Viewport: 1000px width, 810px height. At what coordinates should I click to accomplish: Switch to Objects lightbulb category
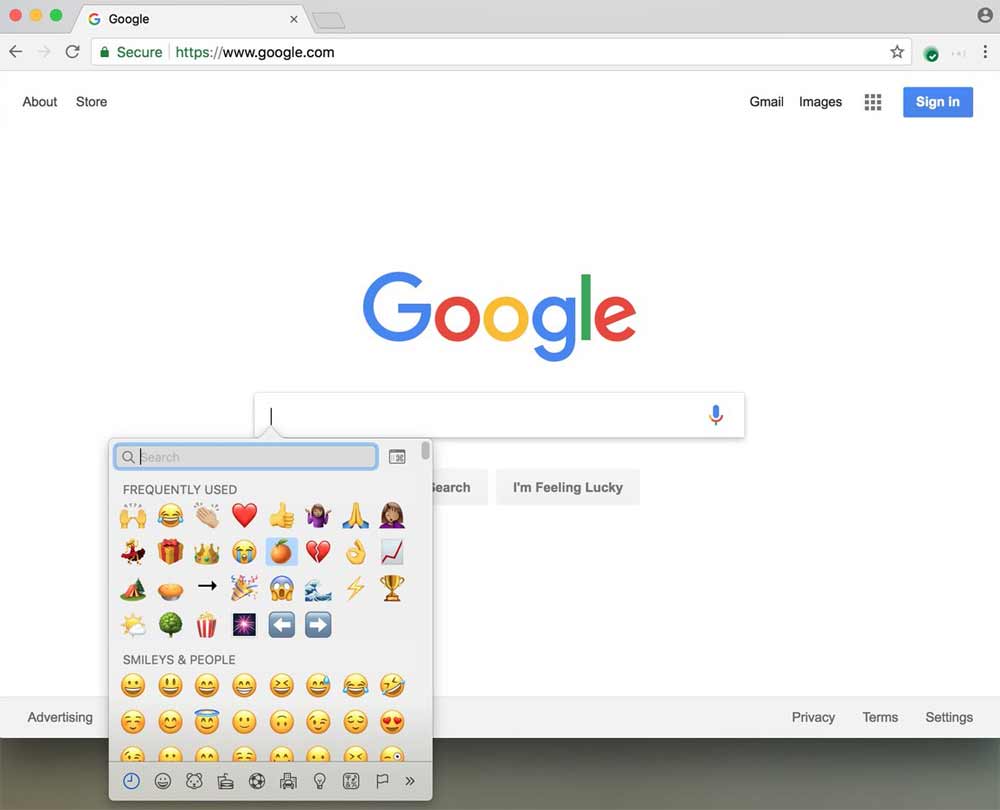pyautogui.click(x=320, y=781)
